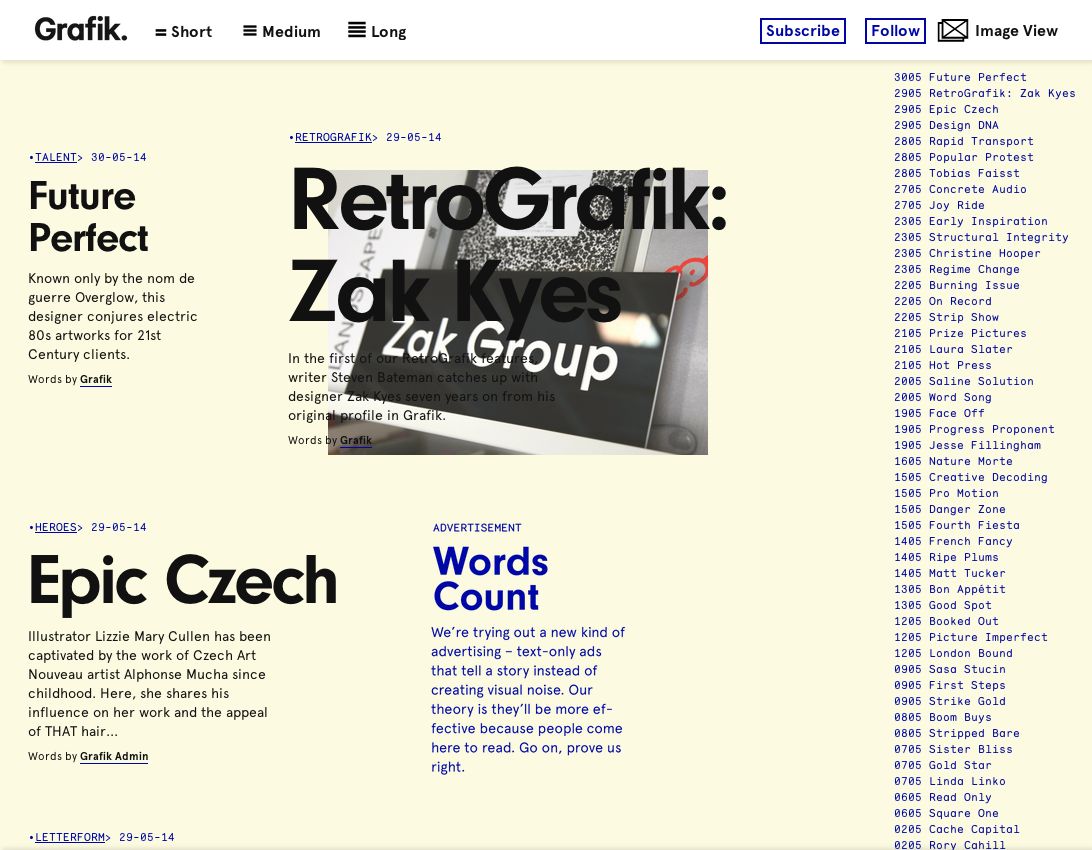Click Grafik author under Future Perfect
This screenshot has width=1092, height=850.
[x=95, y=379]
